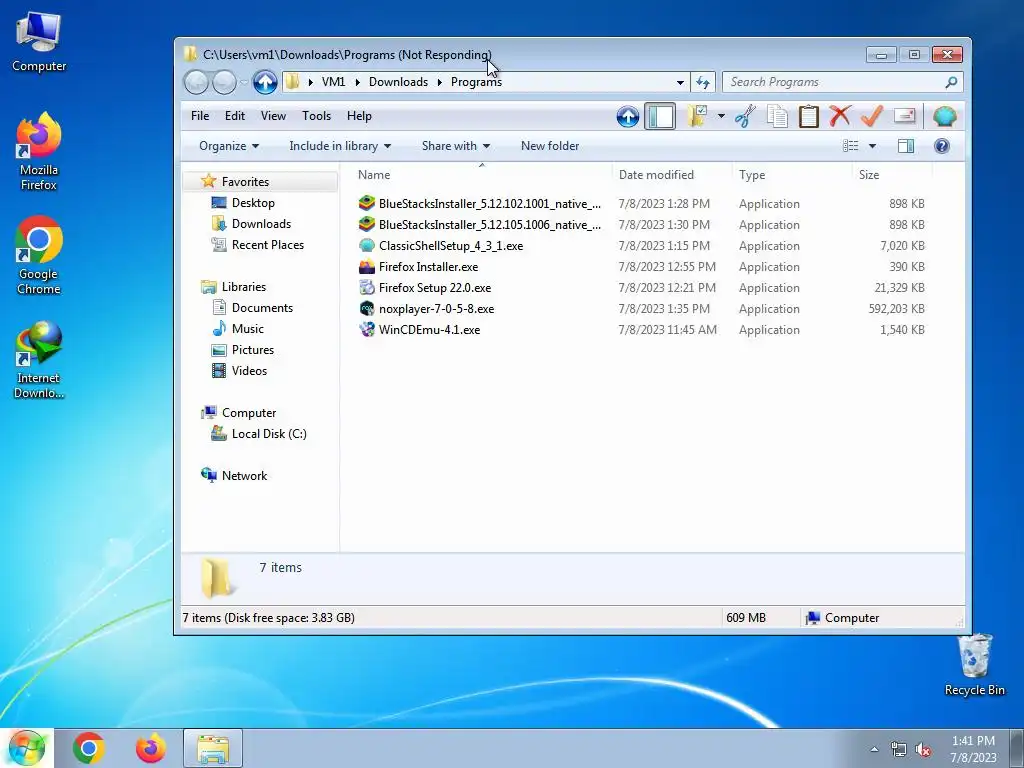Click the Paste clipboard icon

pyautogui.click(x=808, y=116)
